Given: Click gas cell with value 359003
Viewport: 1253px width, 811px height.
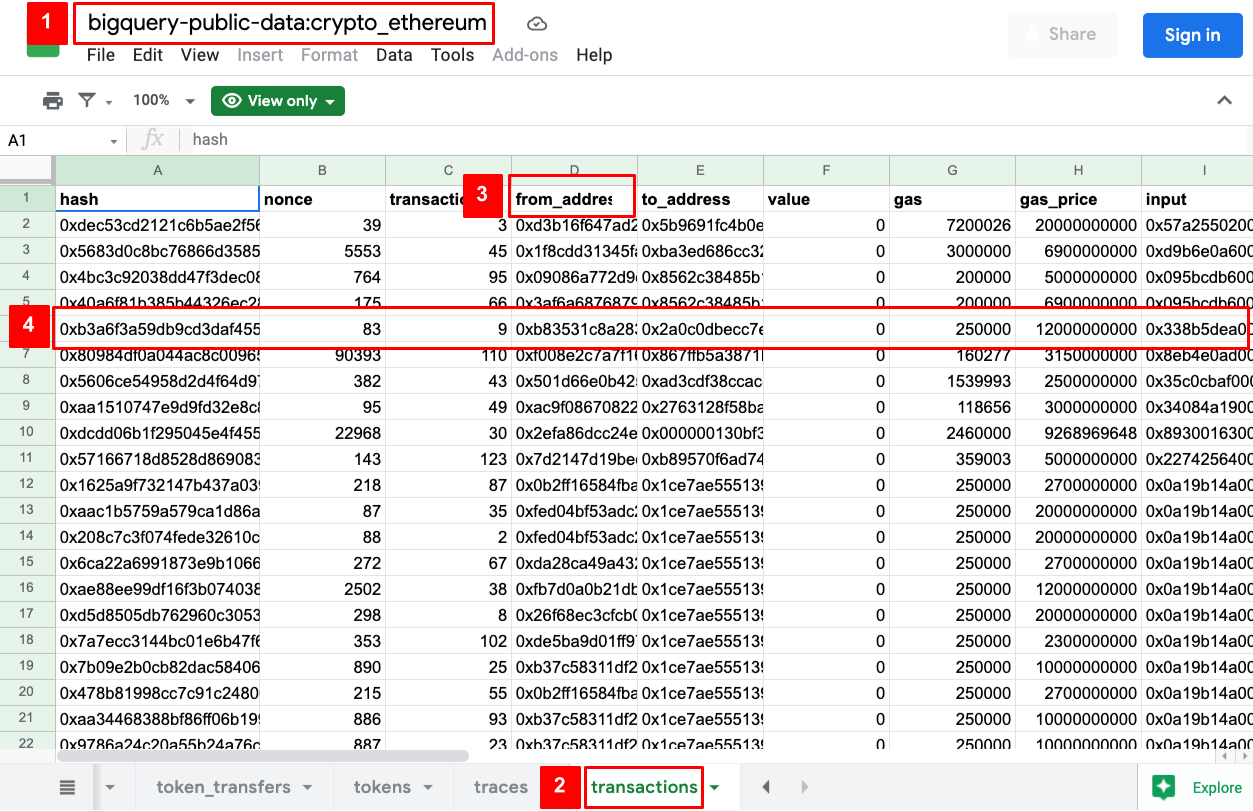Looking at the screenshot, I should 952,459.
